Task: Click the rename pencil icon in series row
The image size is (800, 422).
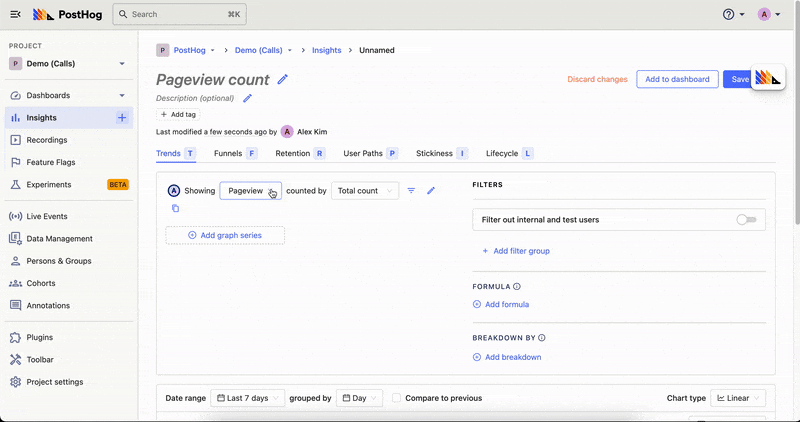Action: 431,190
